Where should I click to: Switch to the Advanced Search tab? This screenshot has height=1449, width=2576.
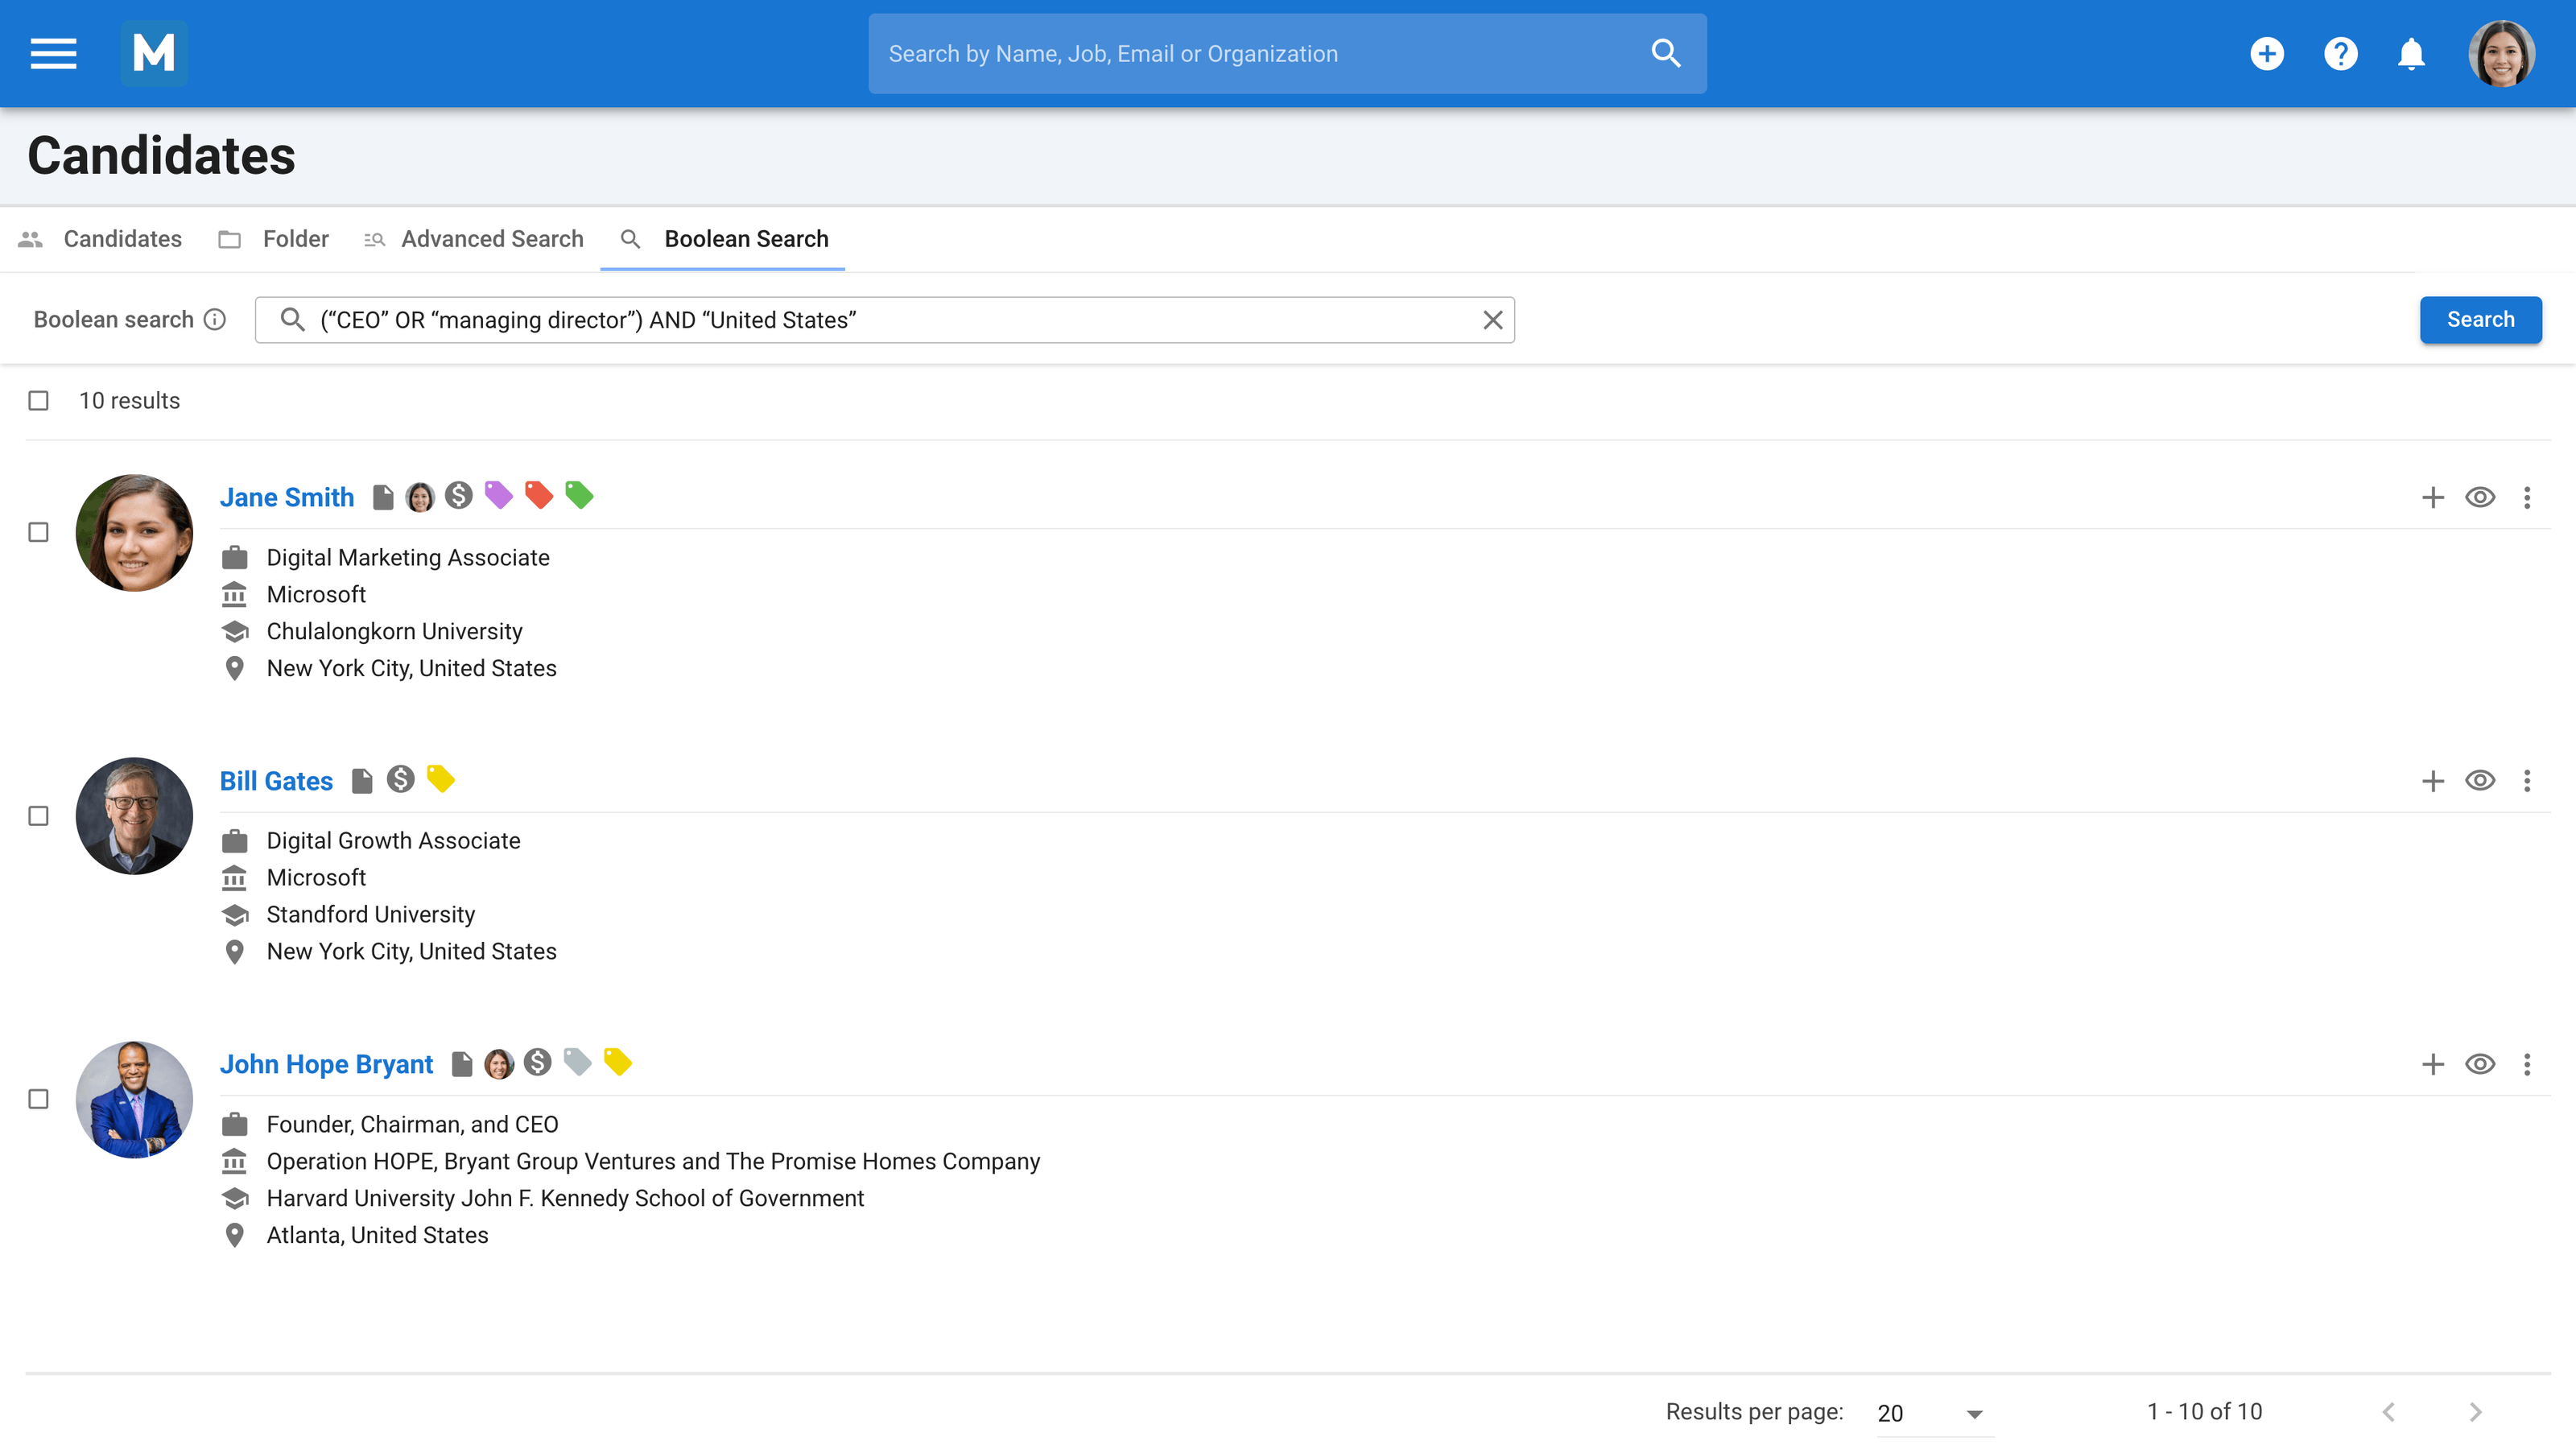pos(491,239)
